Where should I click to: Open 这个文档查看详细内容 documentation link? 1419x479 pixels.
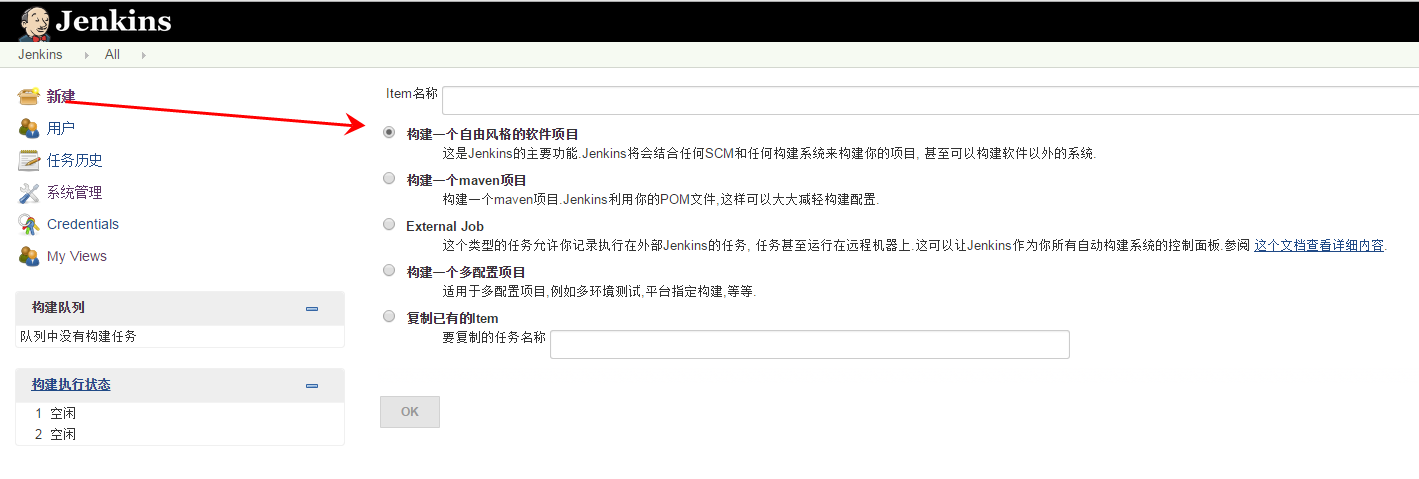click(x=1319, y=245)
